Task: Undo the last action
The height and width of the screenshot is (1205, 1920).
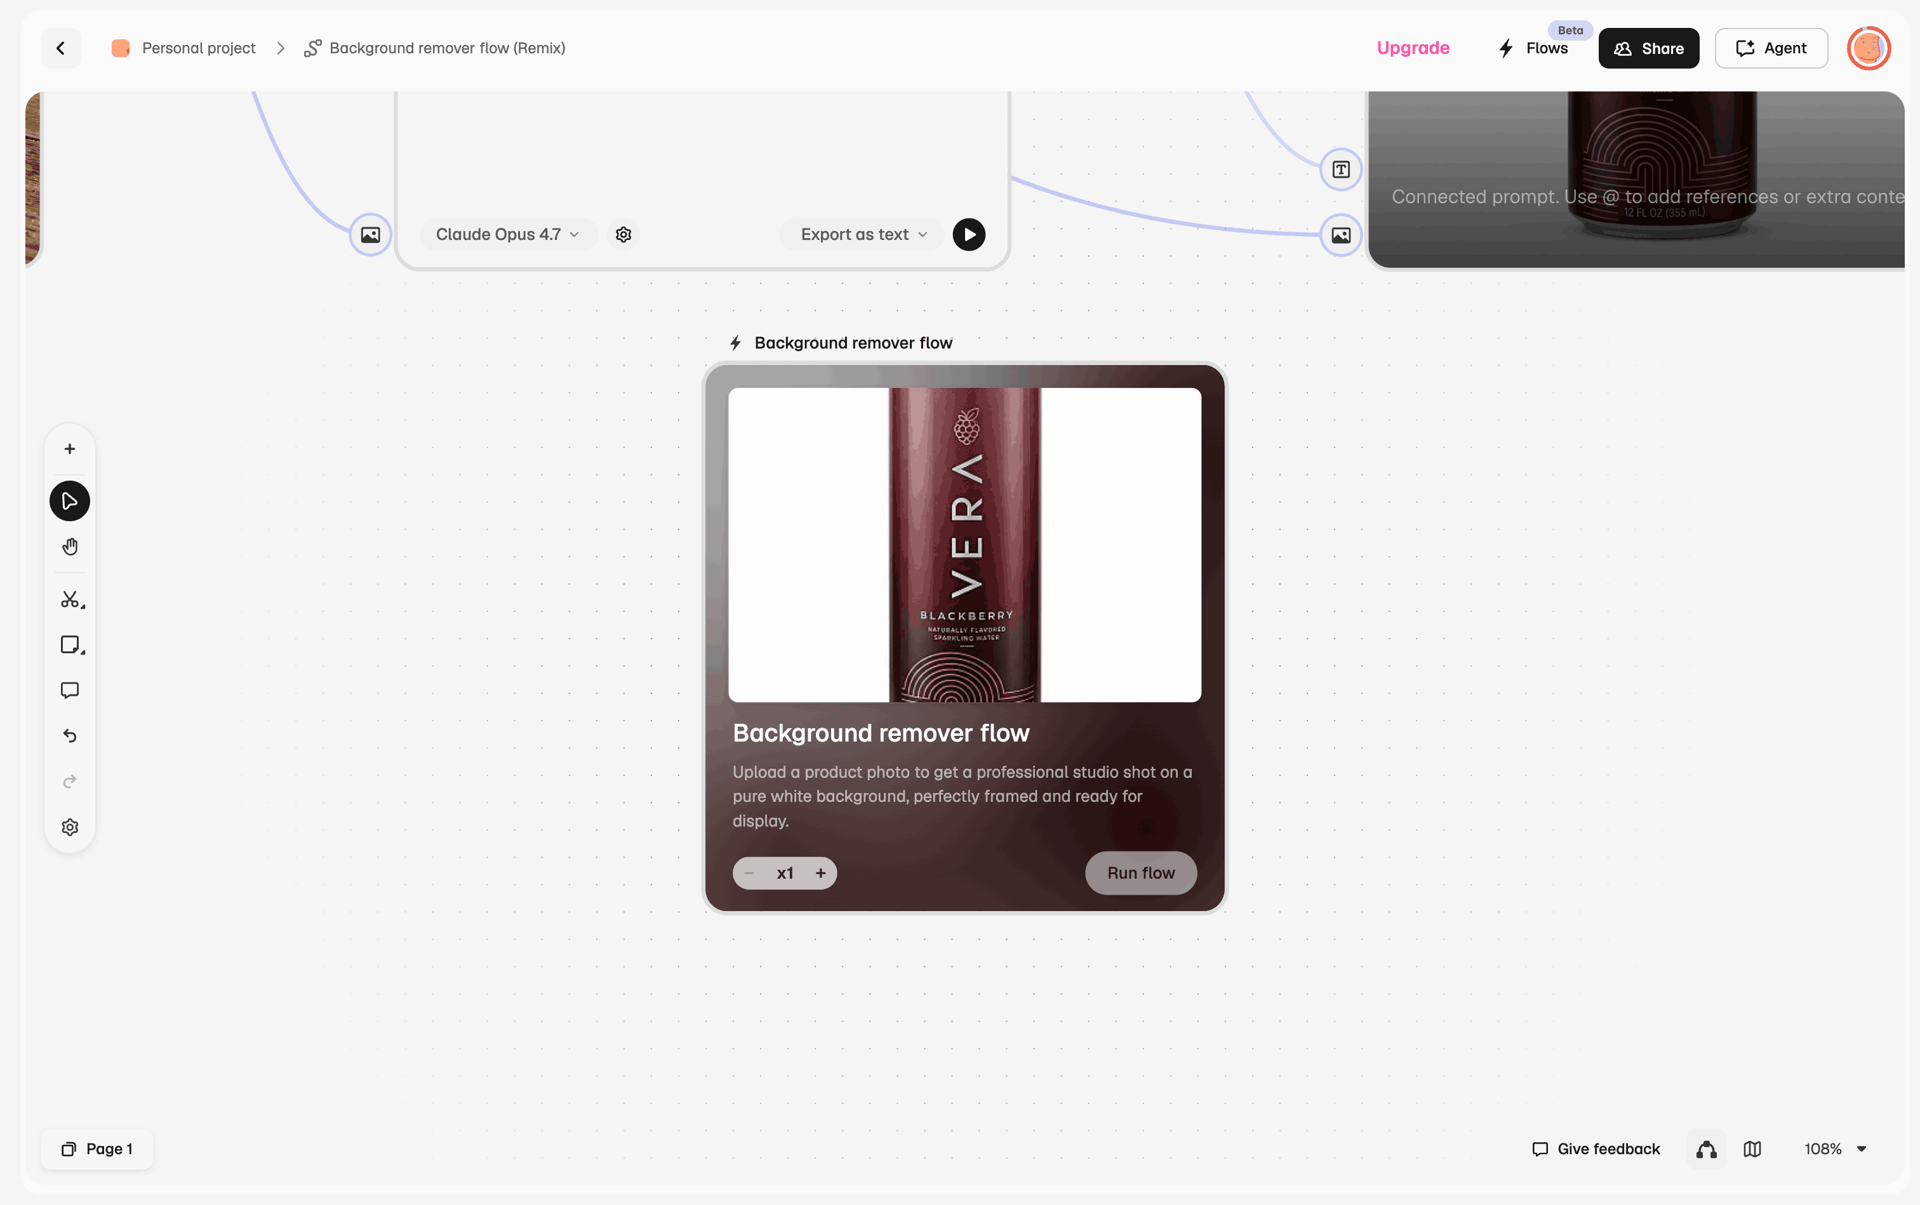Action: (70, 736)
